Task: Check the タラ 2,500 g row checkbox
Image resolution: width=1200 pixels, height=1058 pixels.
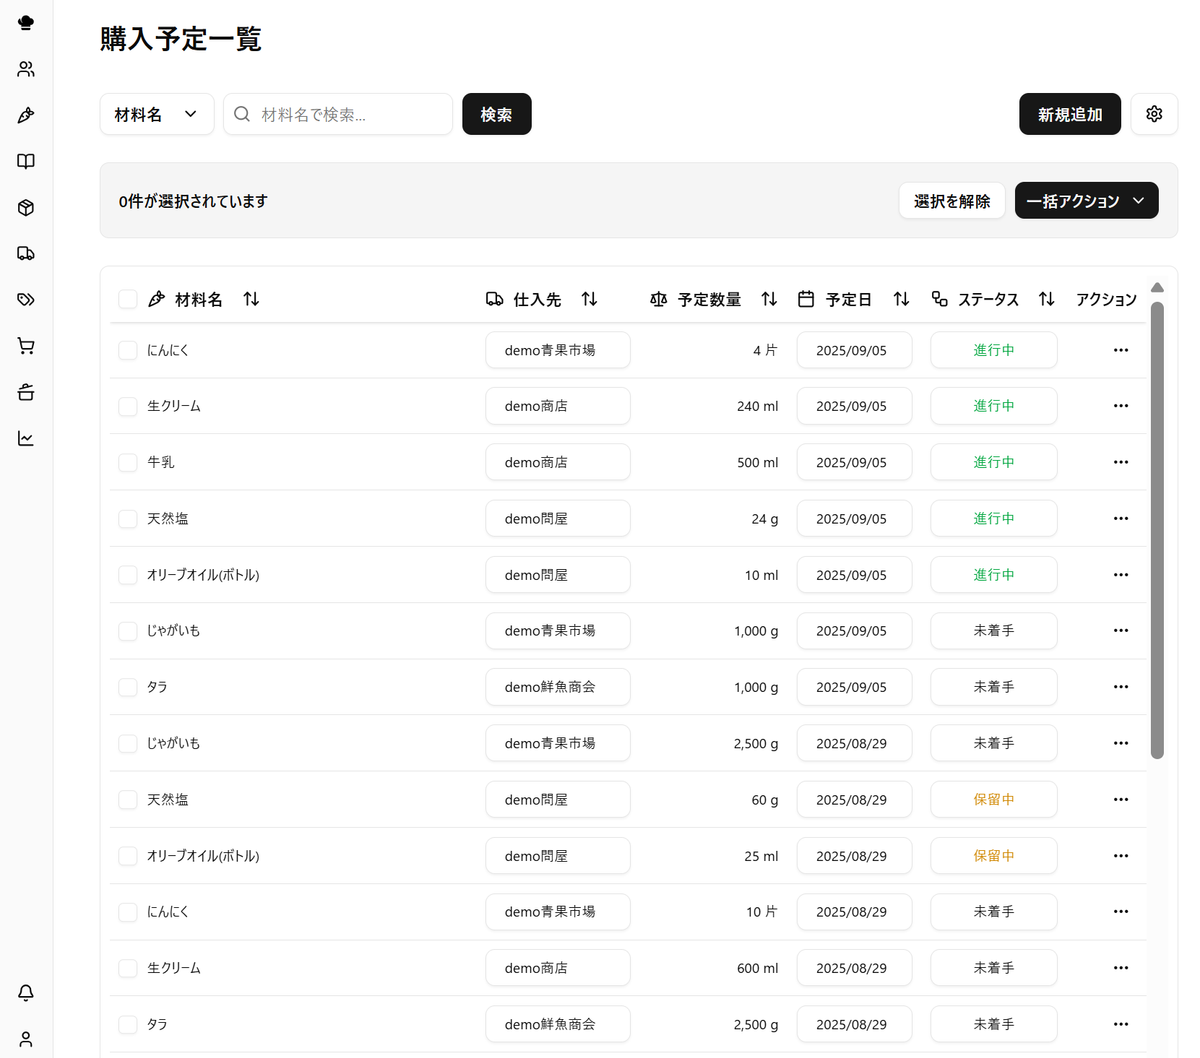Action: tap(128, 1024)
